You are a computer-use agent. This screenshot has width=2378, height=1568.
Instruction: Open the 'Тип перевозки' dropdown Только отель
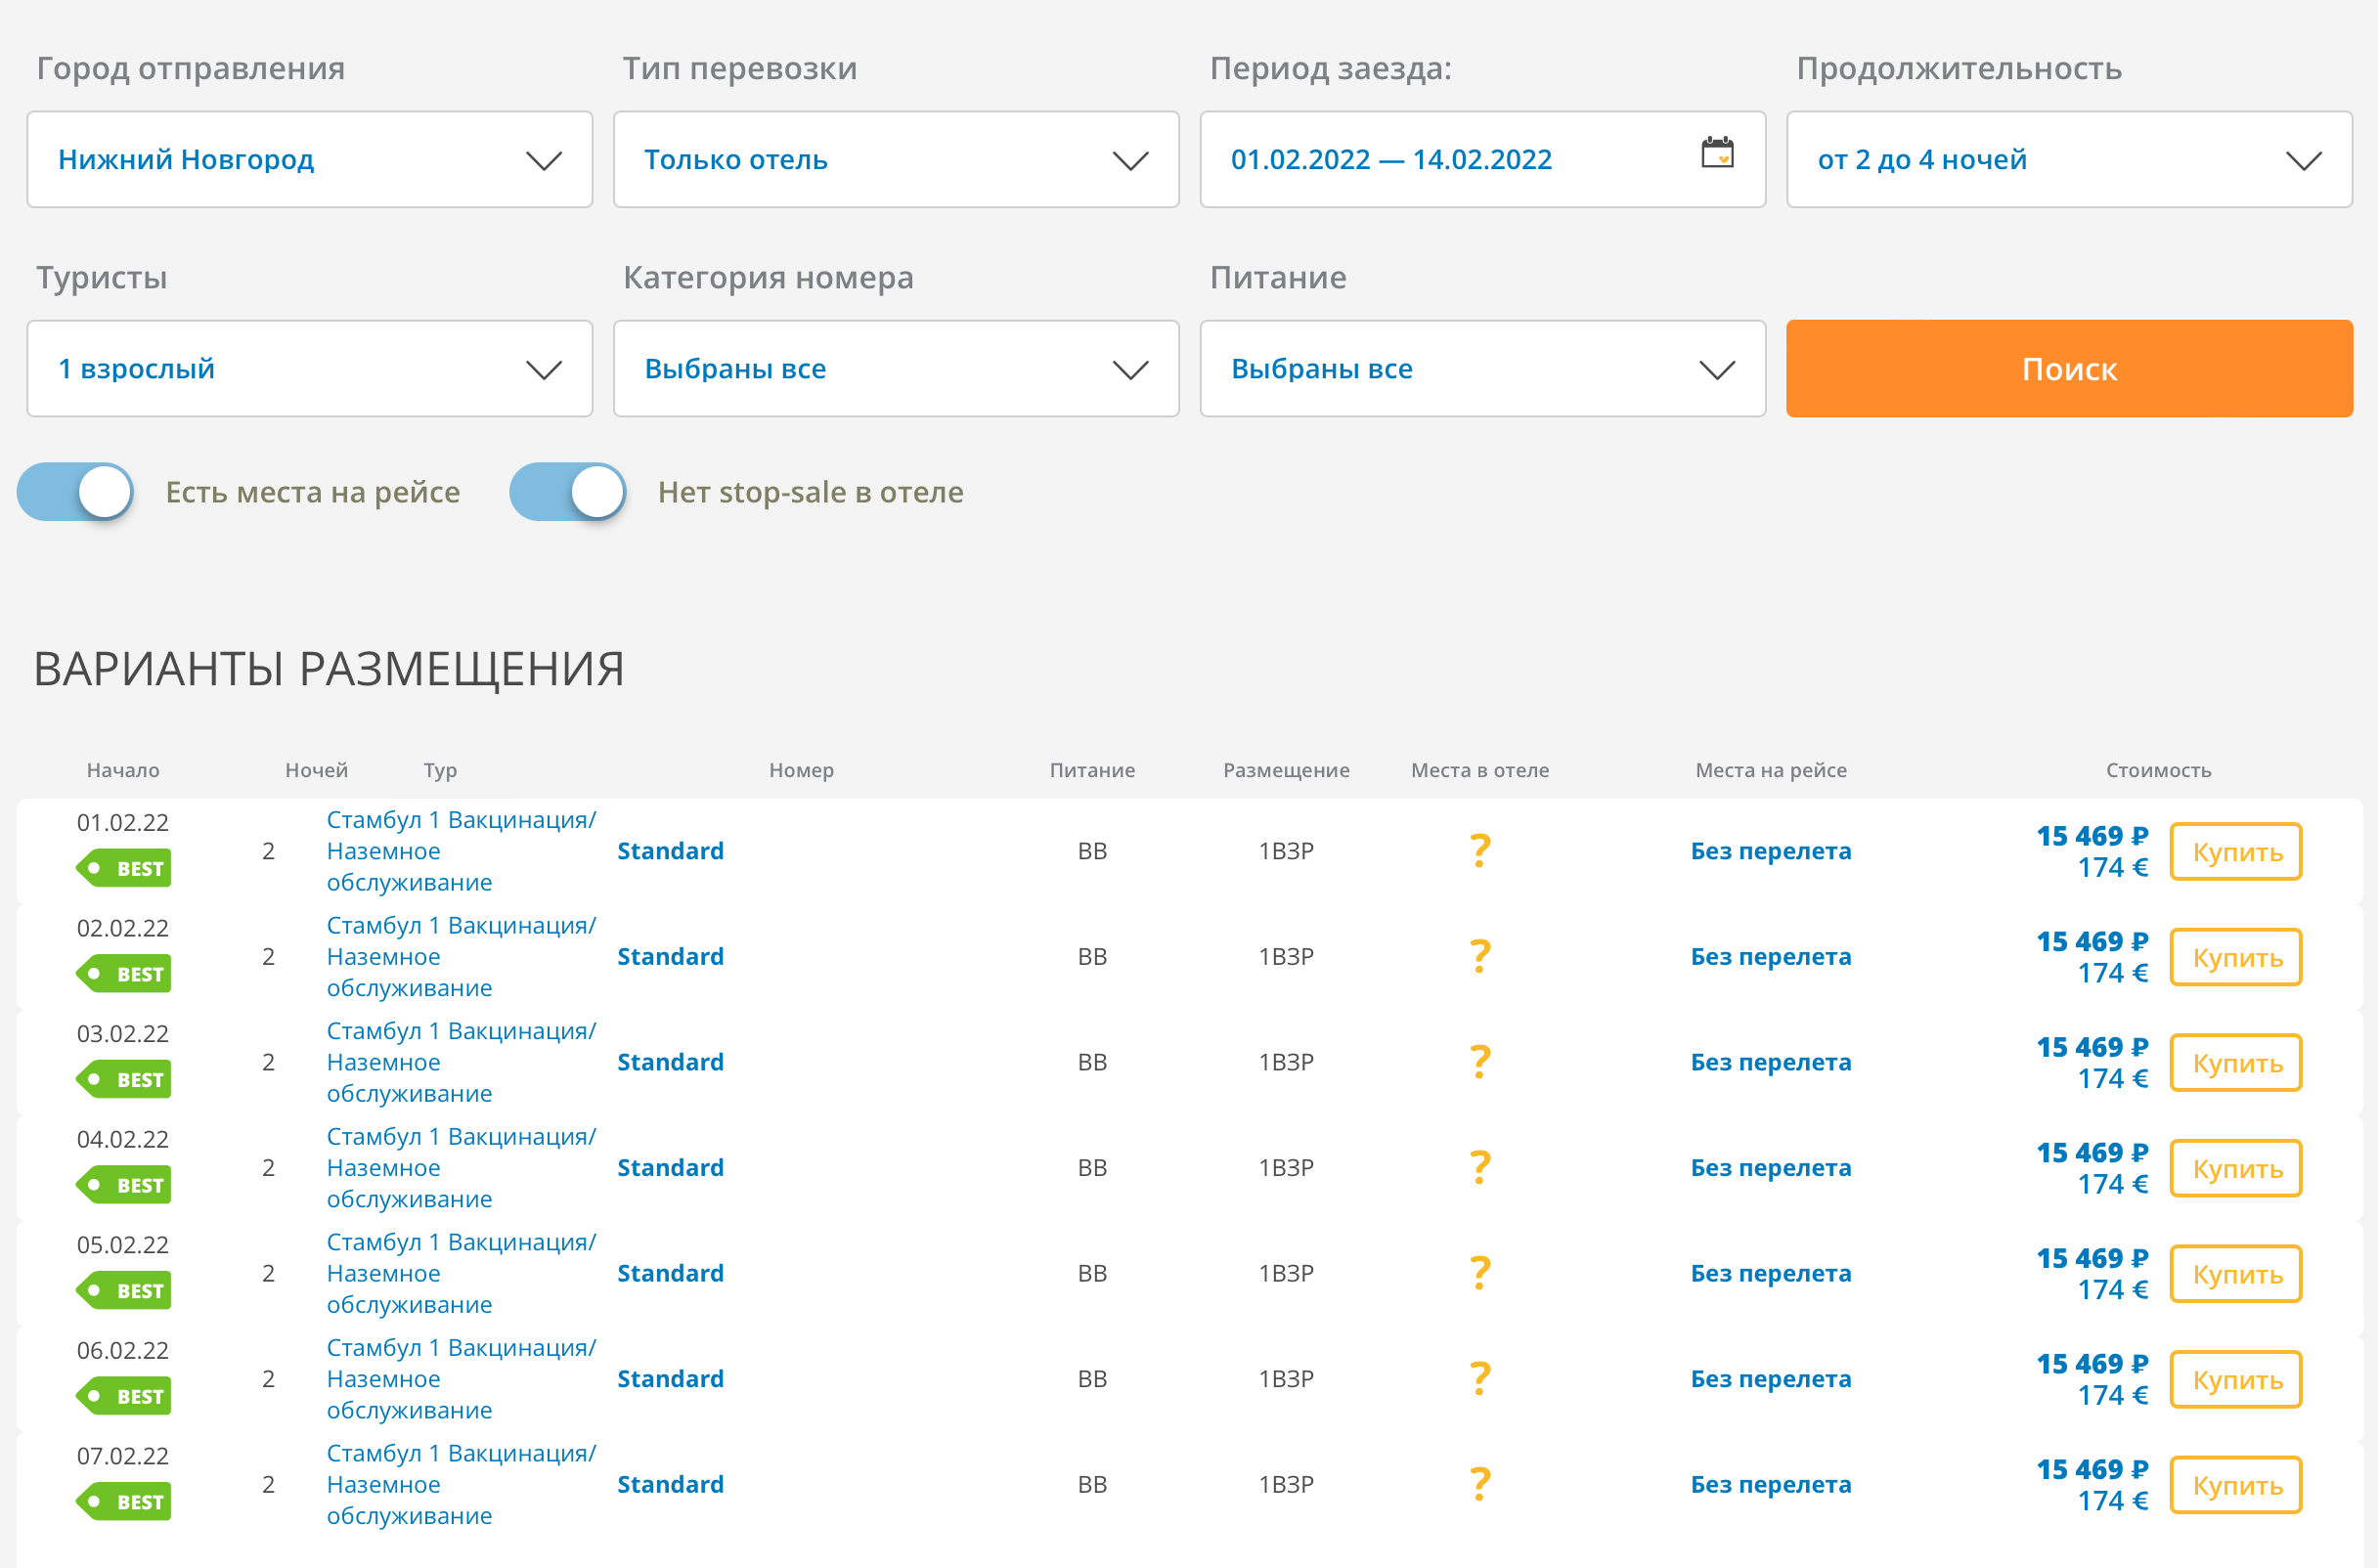coord(896,160)
